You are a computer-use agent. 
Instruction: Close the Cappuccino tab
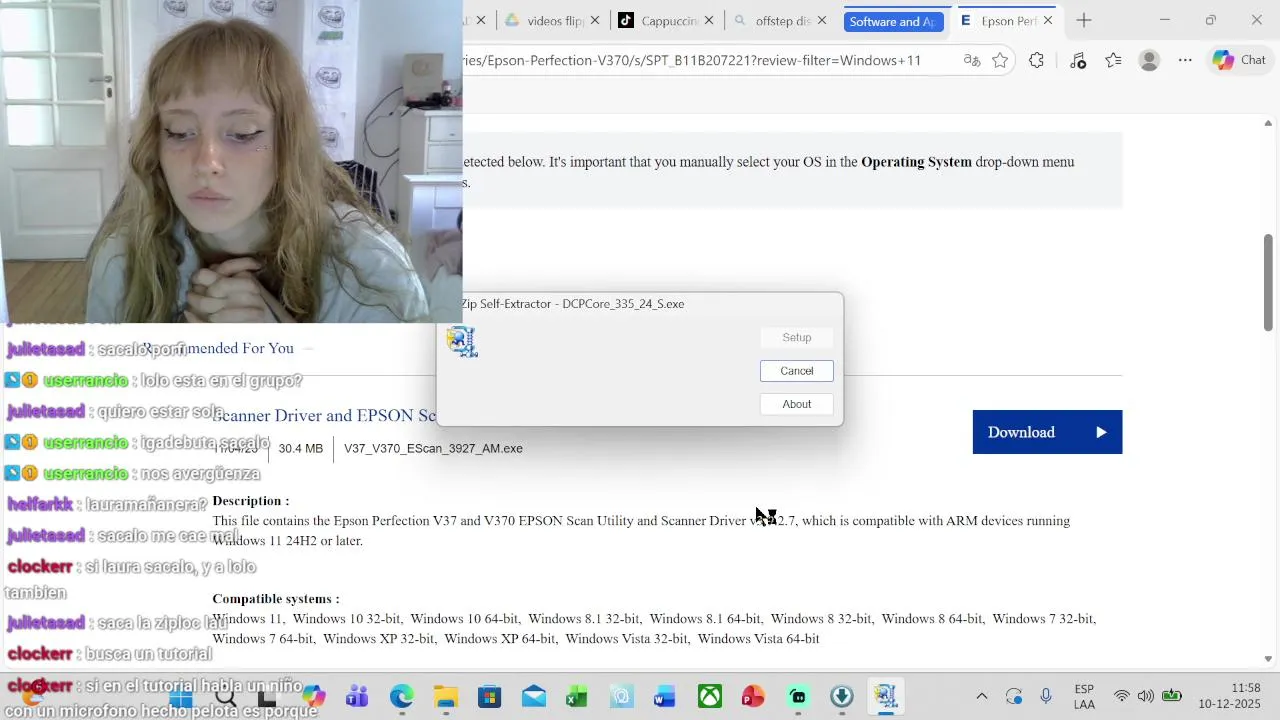709,20
